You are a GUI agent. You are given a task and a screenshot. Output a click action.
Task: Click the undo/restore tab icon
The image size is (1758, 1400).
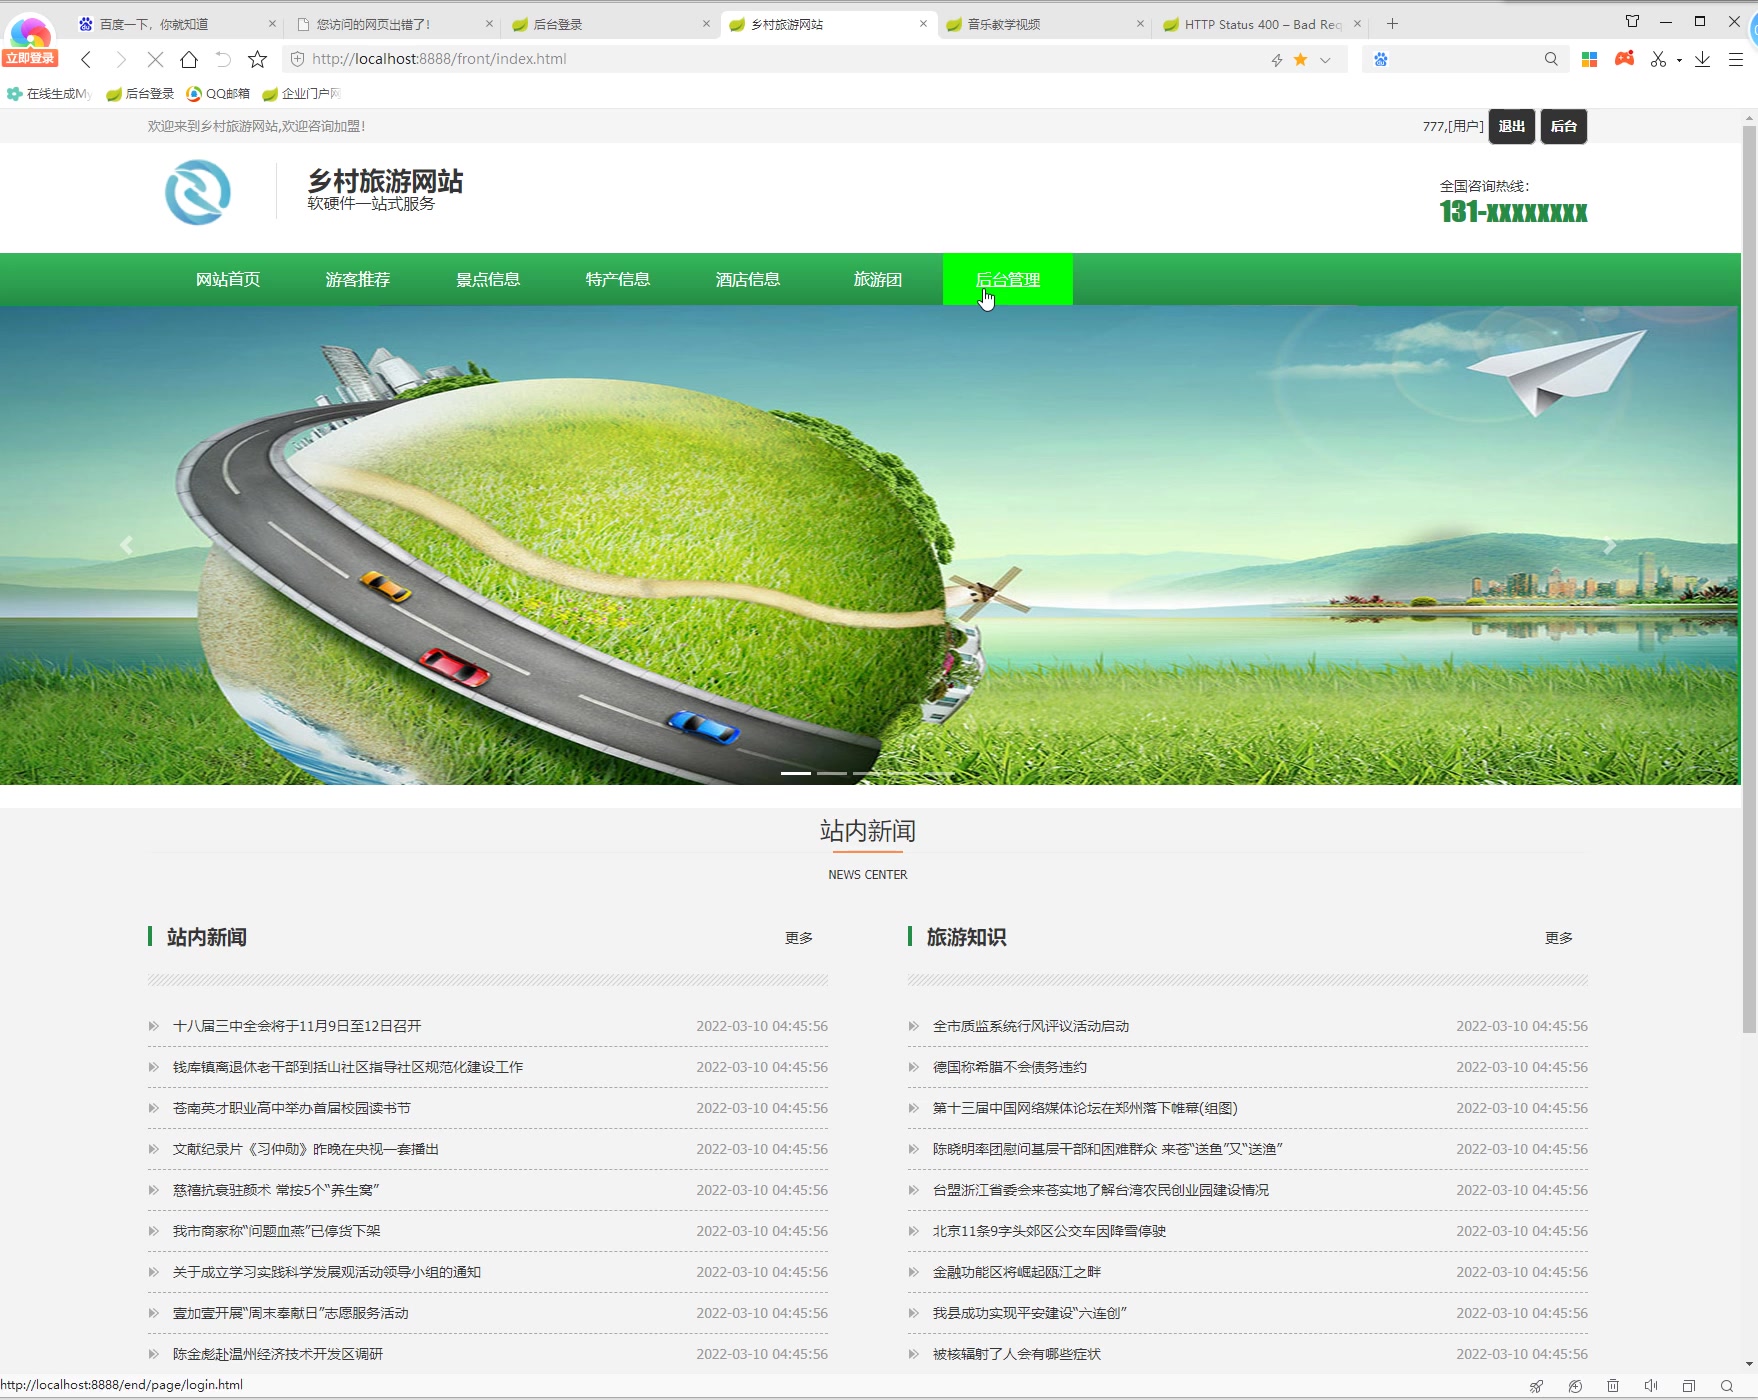coord(223,59)
